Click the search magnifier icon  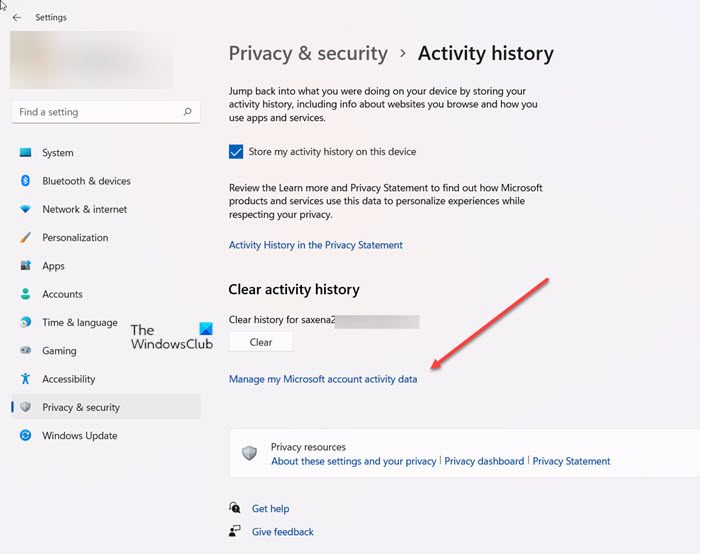(x=187, y=112)
